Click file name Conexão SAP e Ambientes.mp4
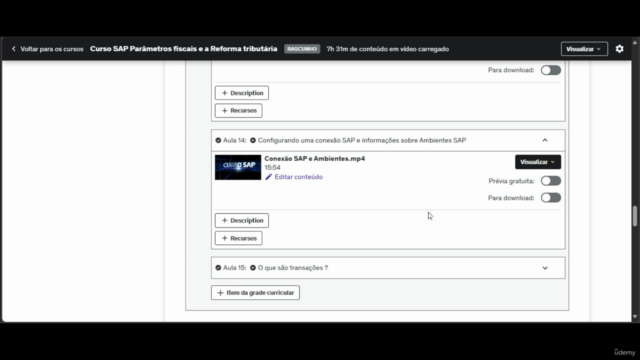 315,159
